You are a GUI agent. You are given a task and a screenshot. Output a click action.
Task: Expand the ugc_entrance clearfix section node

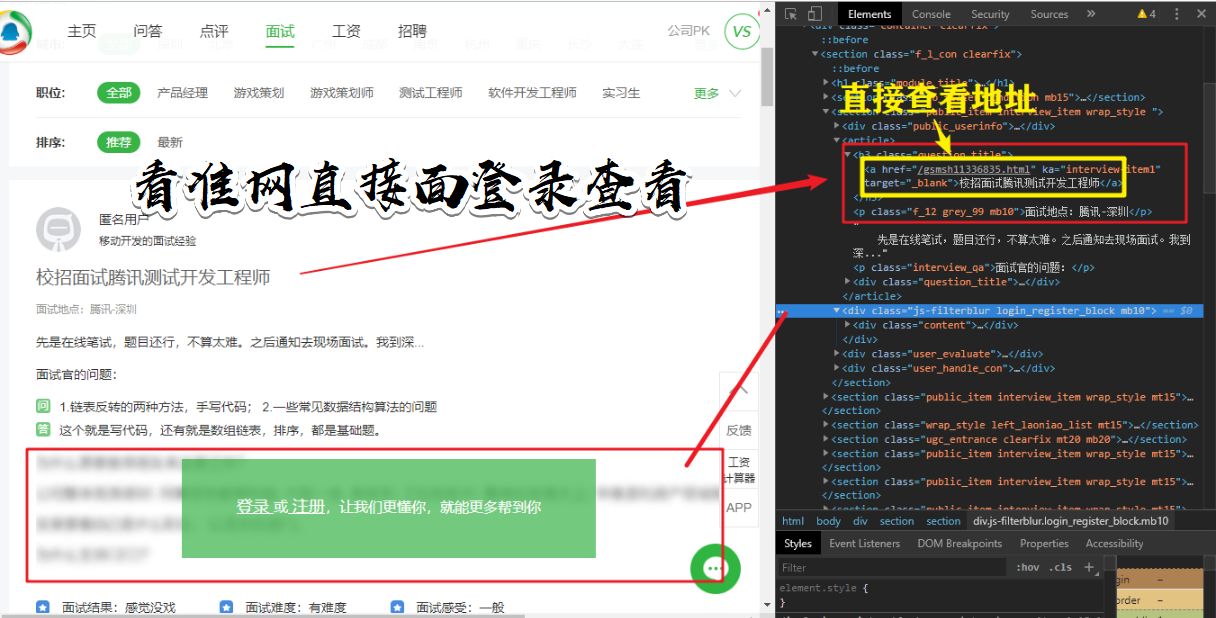click(826, 439)
